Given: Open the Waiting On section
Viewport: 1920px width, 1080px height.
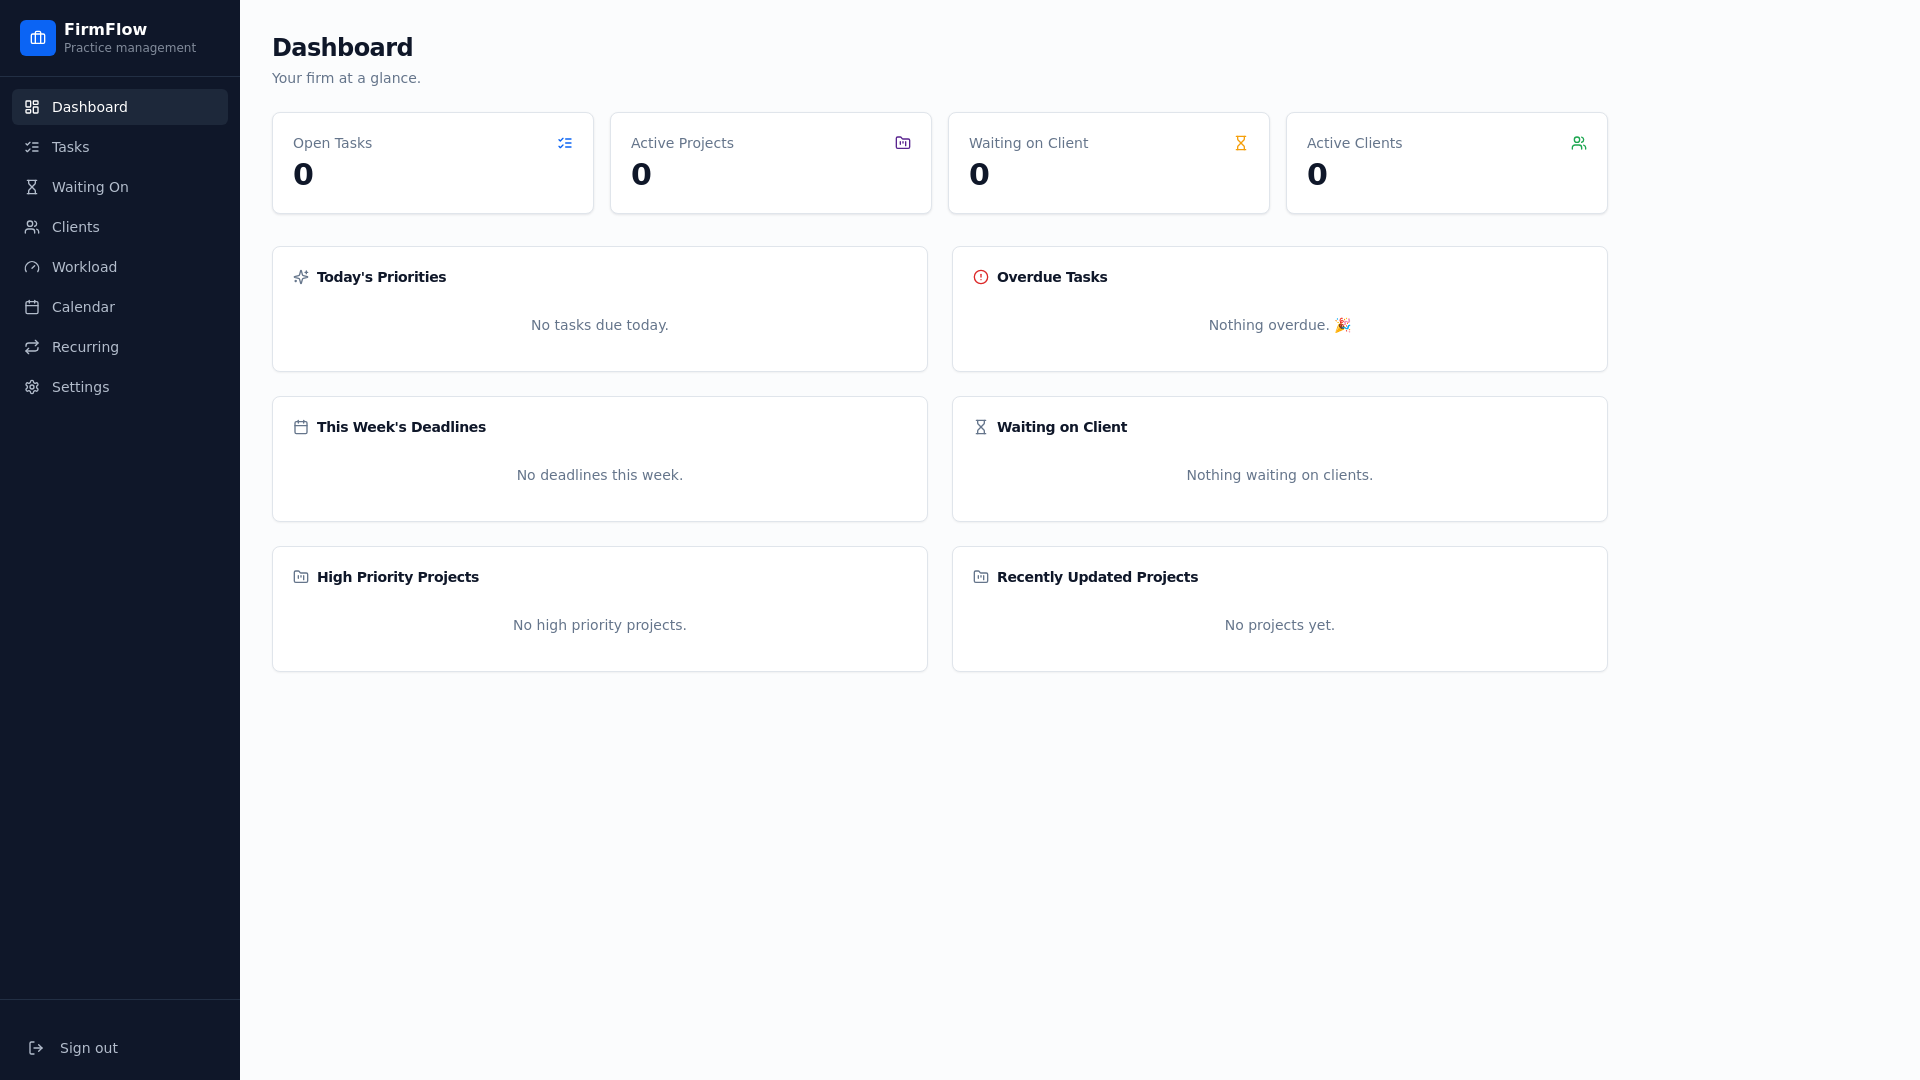Looking at the screenshot, I should pyautogui.click(x=120, y=187).
